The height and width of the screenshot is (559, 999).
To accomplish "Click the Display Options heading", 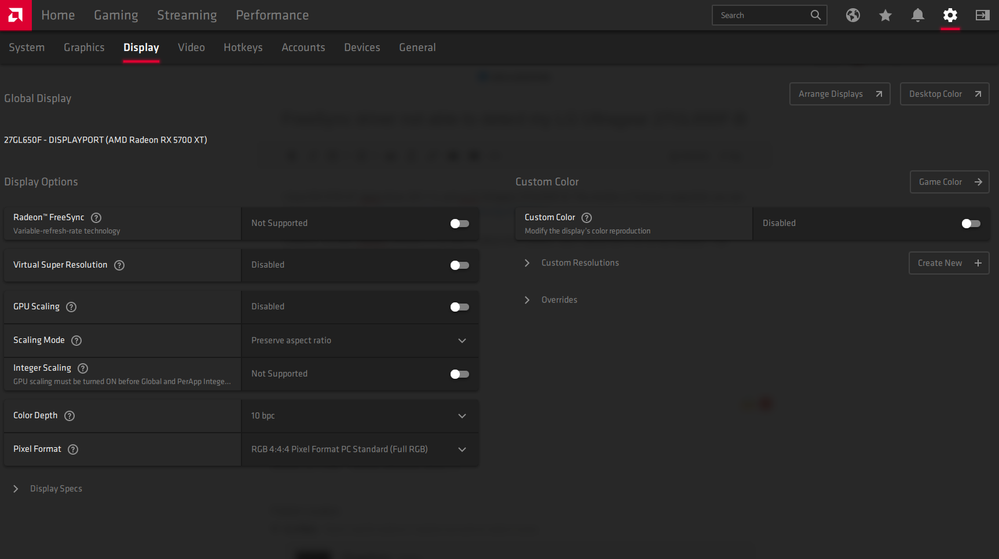I will coord(41,182).
